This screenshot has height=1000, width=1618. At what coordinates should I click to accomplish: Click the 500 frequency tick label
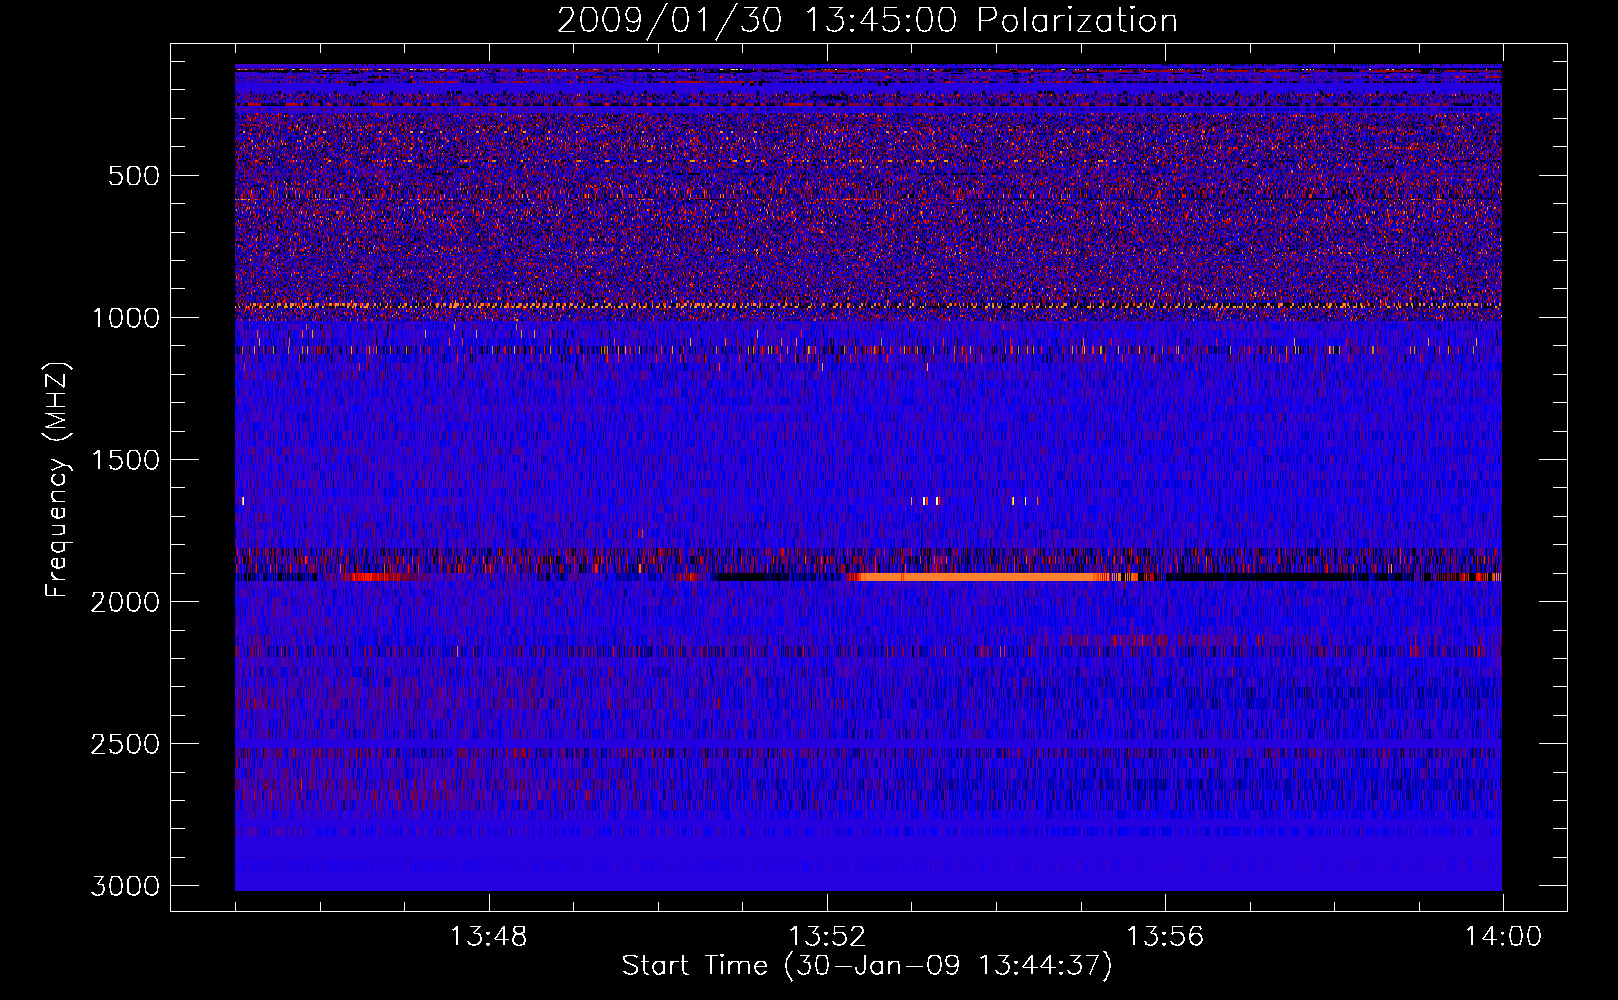point(134,176)
